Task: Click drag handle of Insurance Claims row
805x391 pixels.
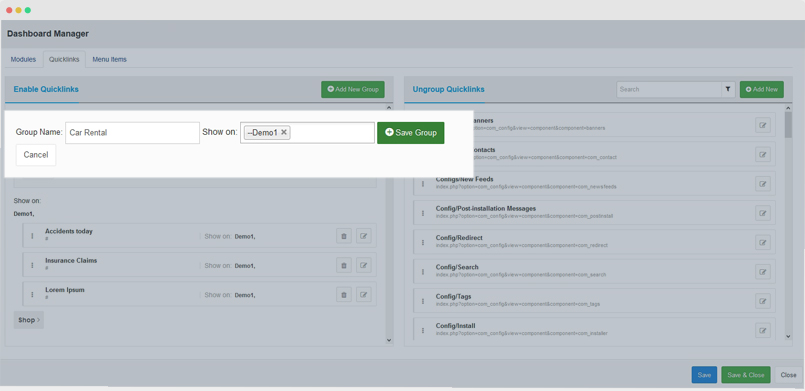Action: (32, 265)
